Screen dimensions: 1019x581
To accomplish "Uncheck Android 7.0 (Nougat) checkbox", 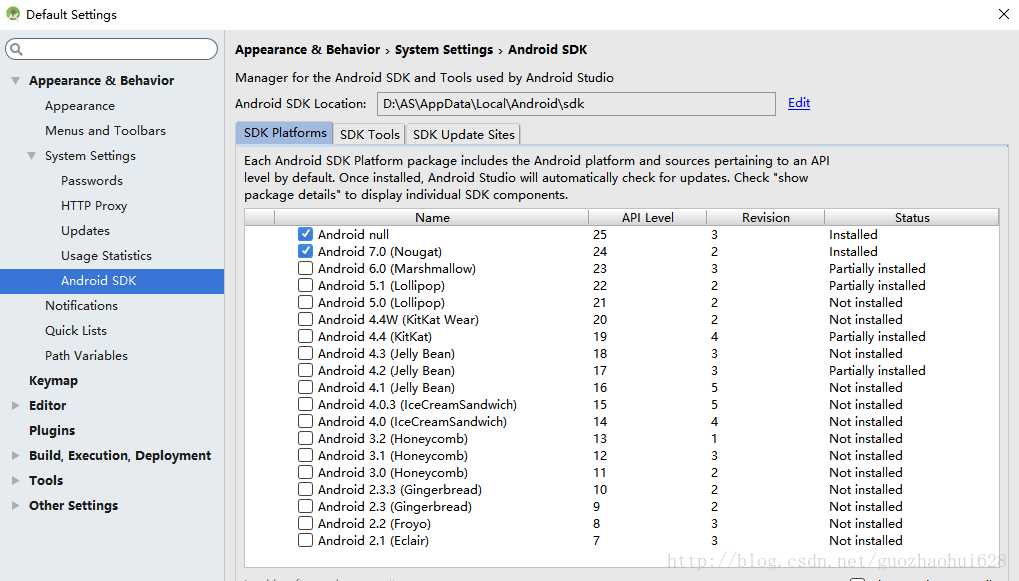I will (x=305, y=251).
